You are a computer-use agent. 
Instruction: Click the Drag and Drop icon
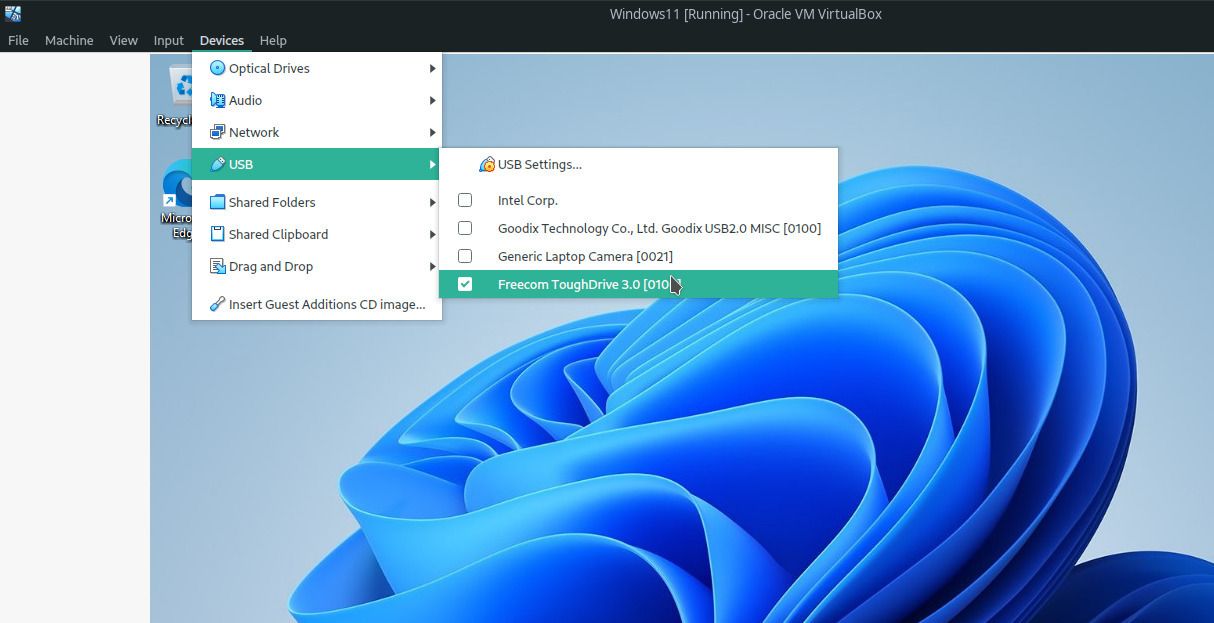click(x=217, y=266)
